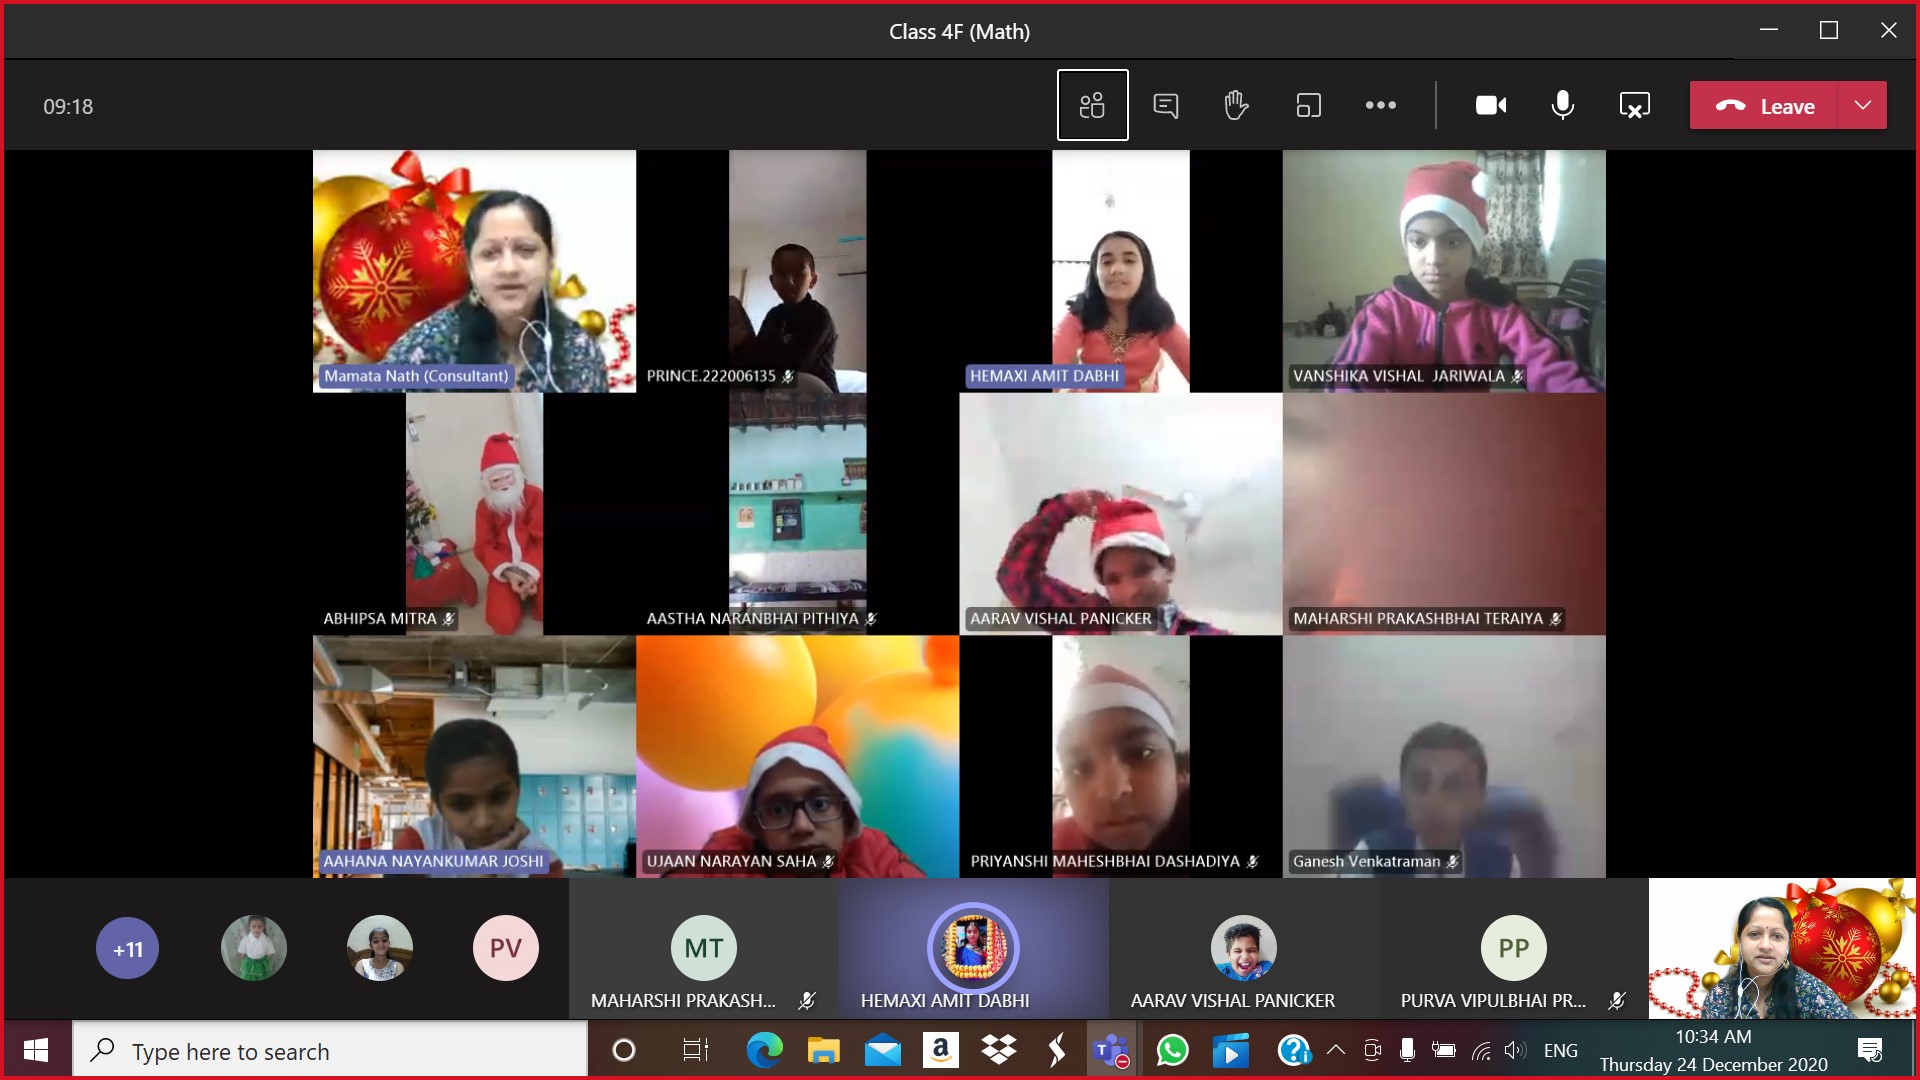Image resolution: width=1920 pixels, height=1080 pixels.
Task: Open Microsoft Teams taskbar icon
Action: coord(1112,1050)
